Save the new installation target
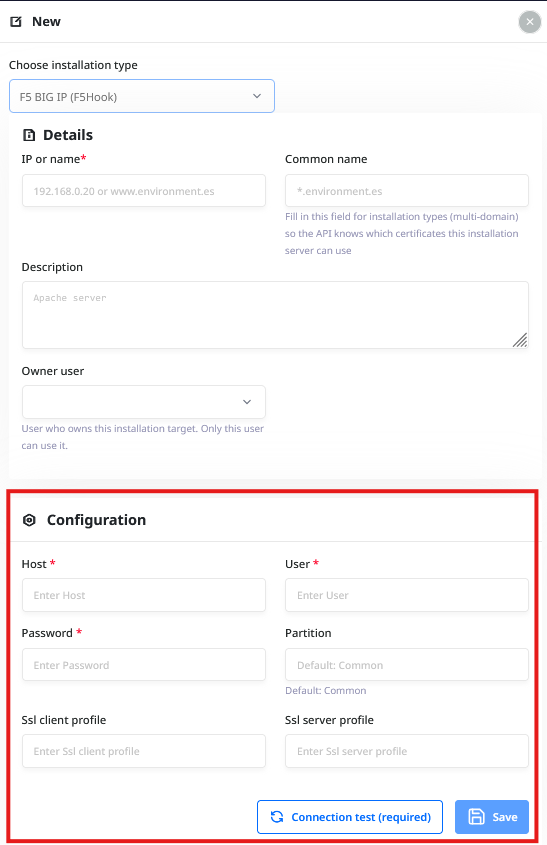This screenshot has width=547, height=845. pos(492,817)
